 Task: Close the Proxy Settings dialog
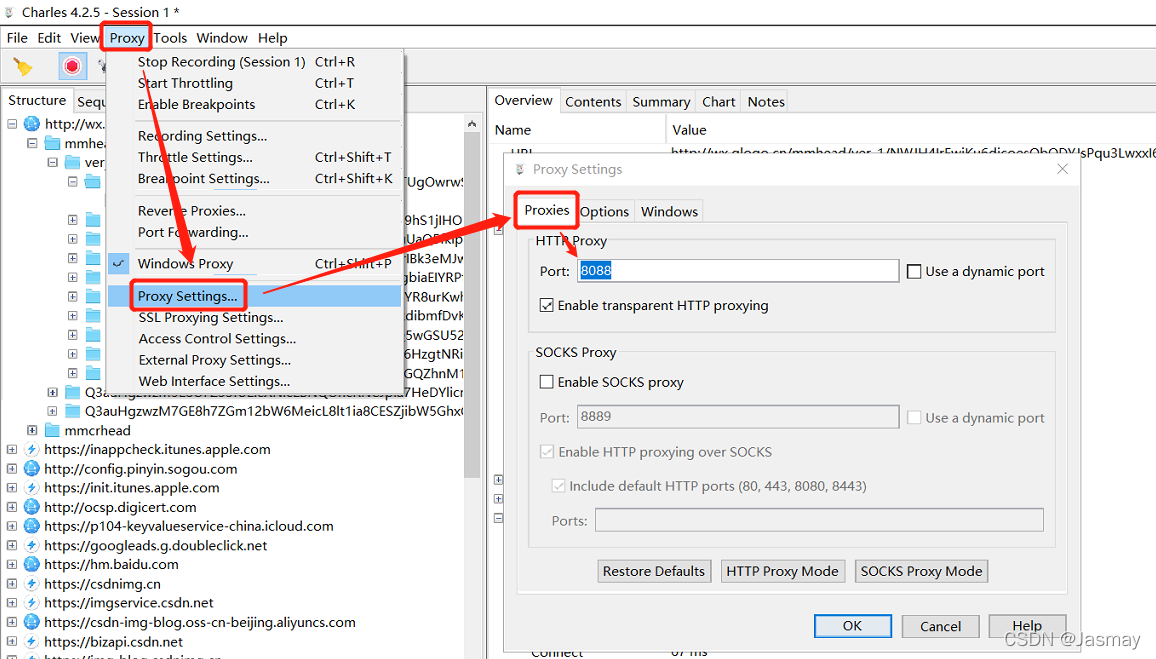[1062, 169]
